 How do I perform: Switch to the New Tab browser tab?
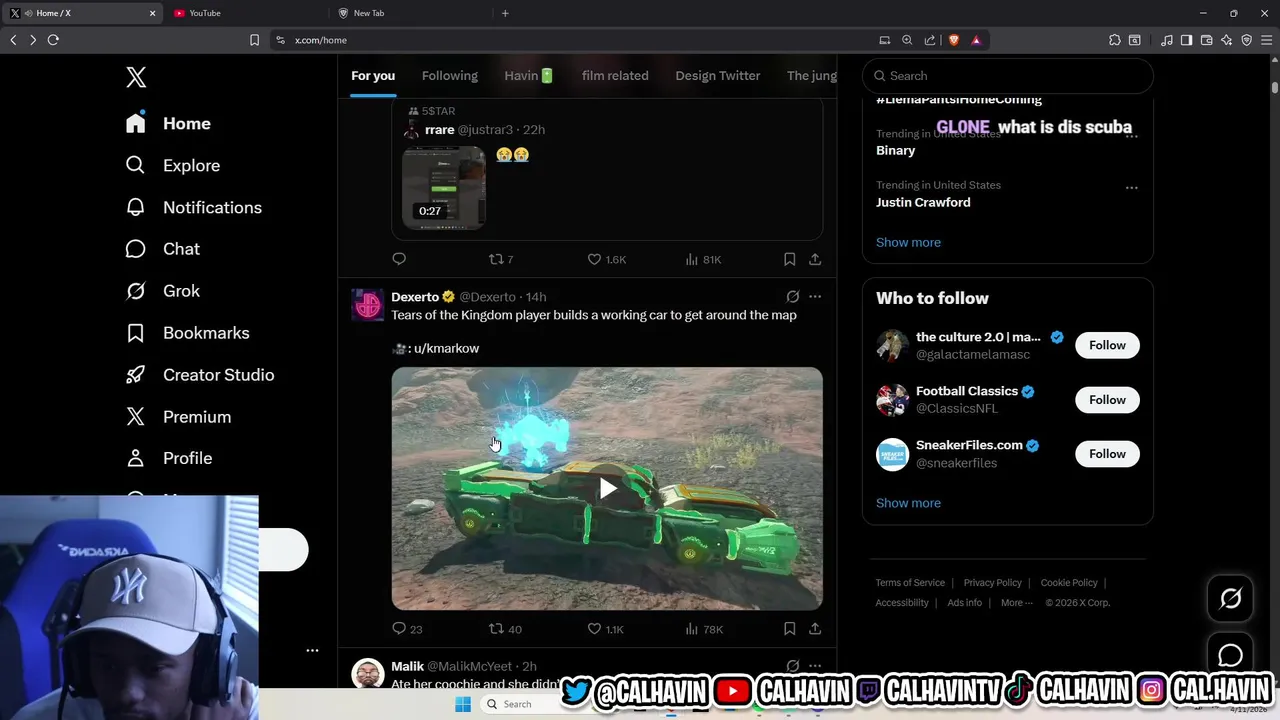point(408,13)
